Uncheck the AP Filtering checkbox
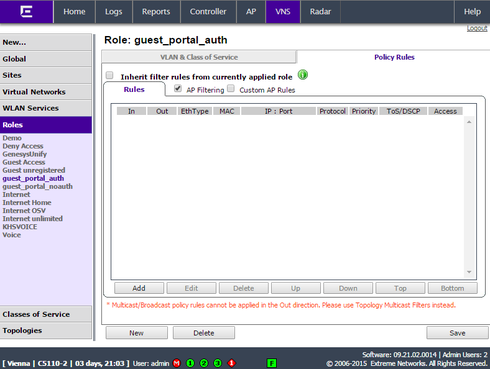 click(178, 89)
